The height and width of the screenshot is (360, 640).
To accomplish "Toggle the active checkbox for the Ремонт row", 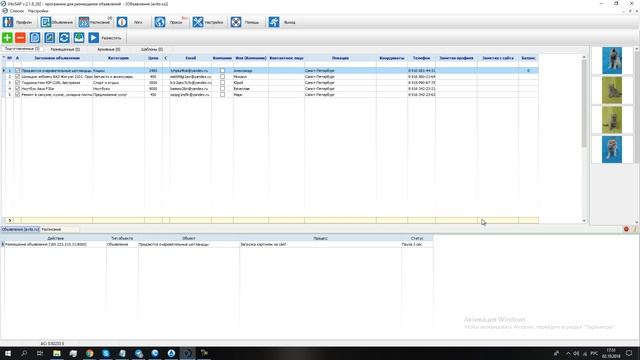I will (x=17, y=94).
